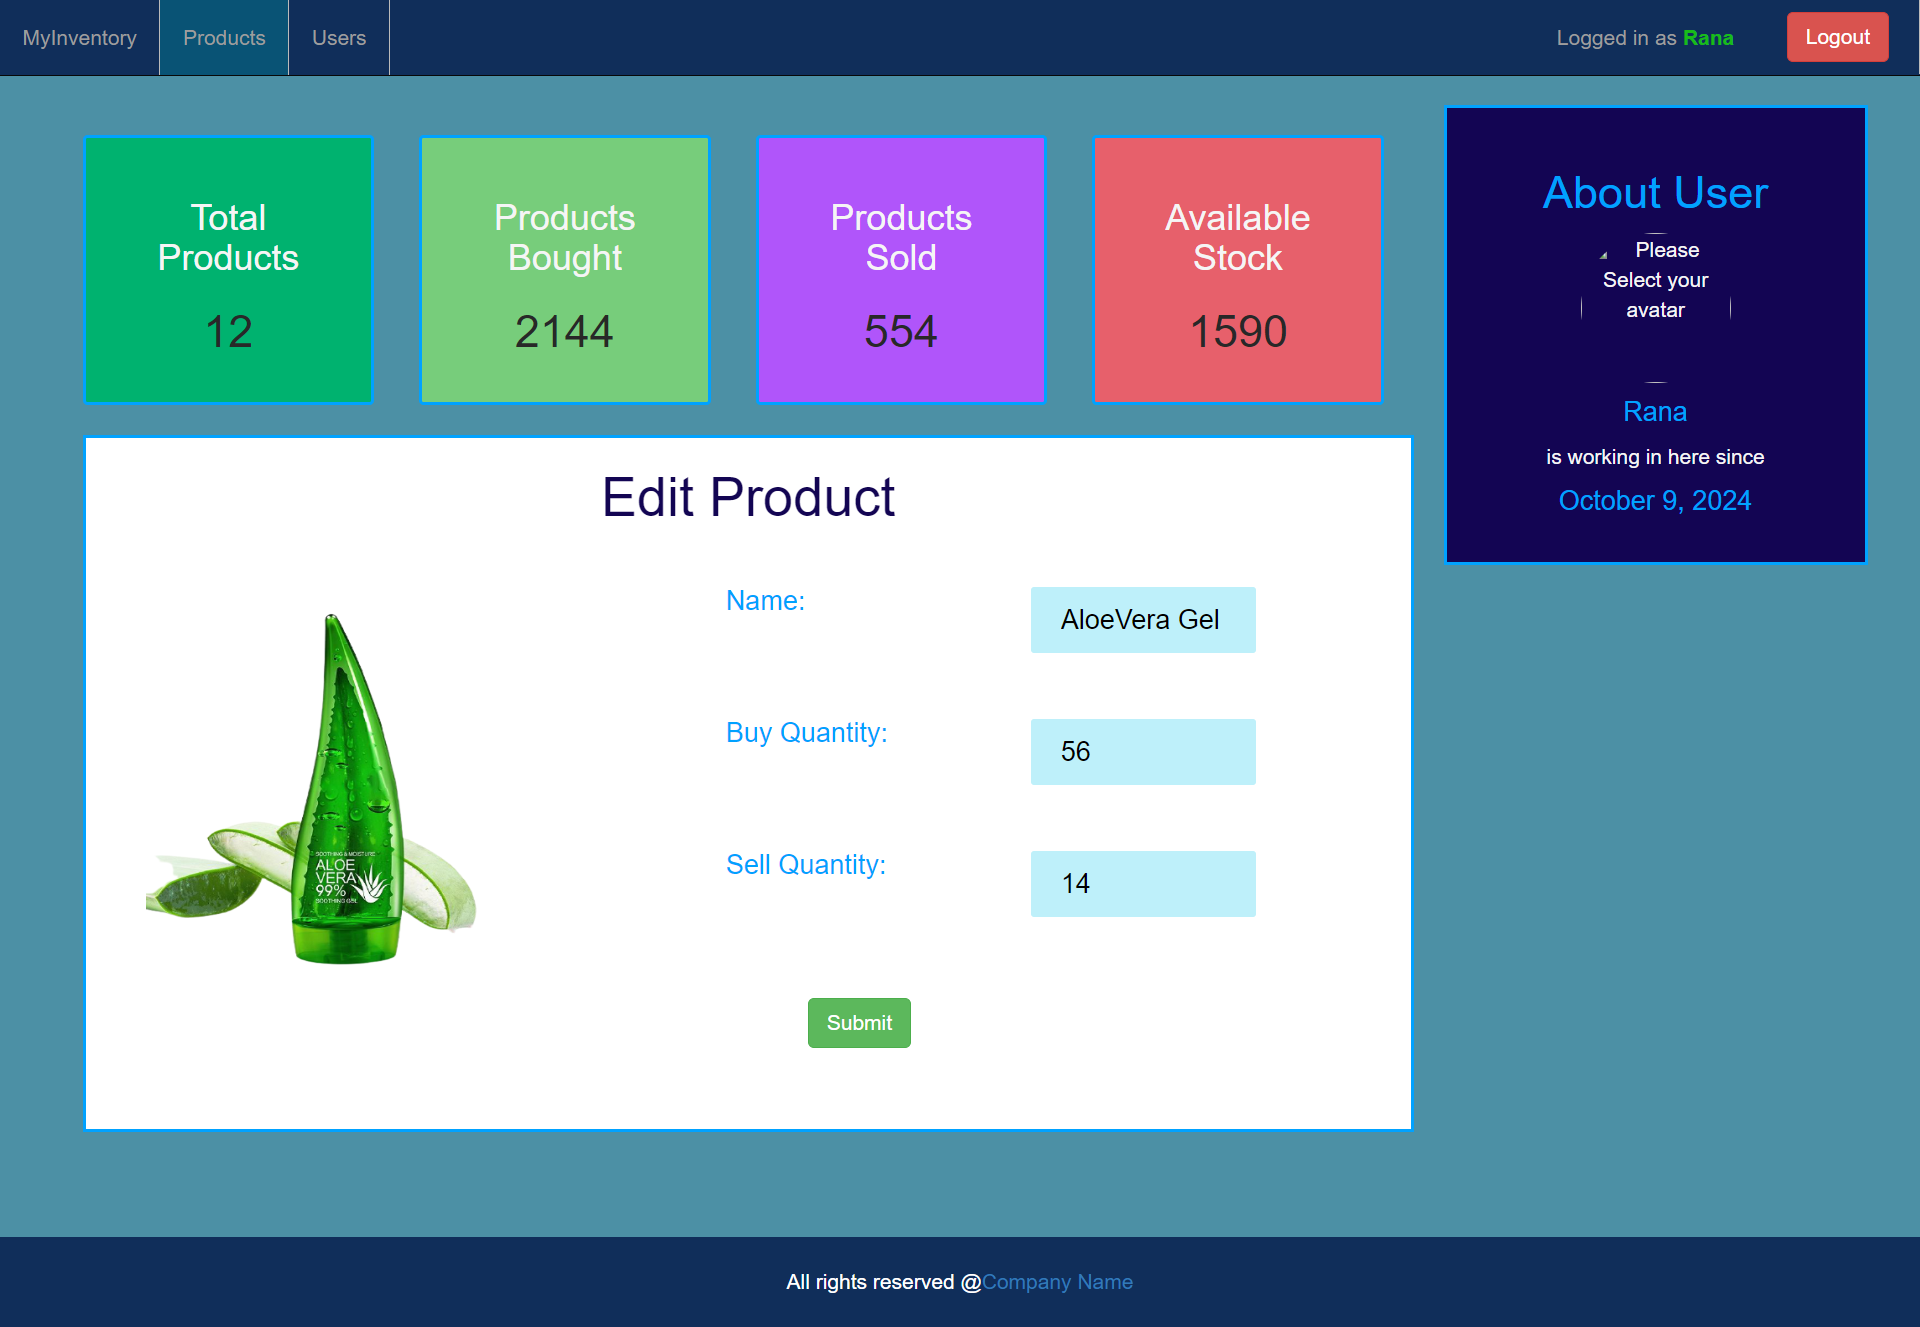Click the Company Name footer link
This screenshot has width=1920, height=1327.
(1057, 1282)
